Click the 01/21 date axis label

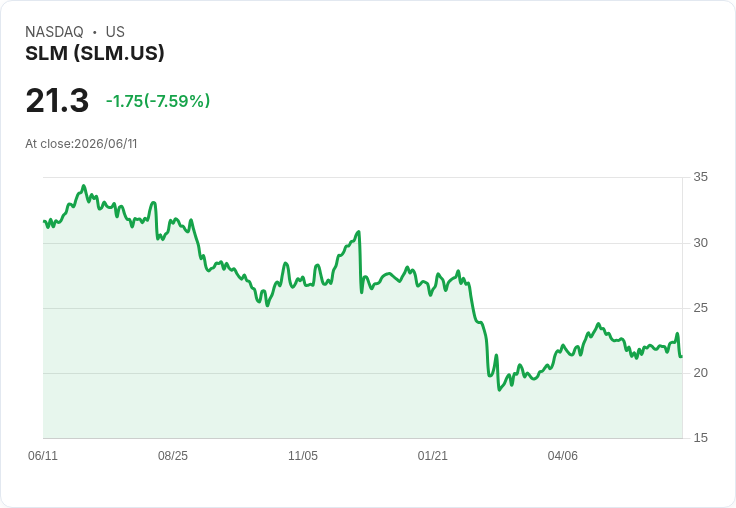433,455
